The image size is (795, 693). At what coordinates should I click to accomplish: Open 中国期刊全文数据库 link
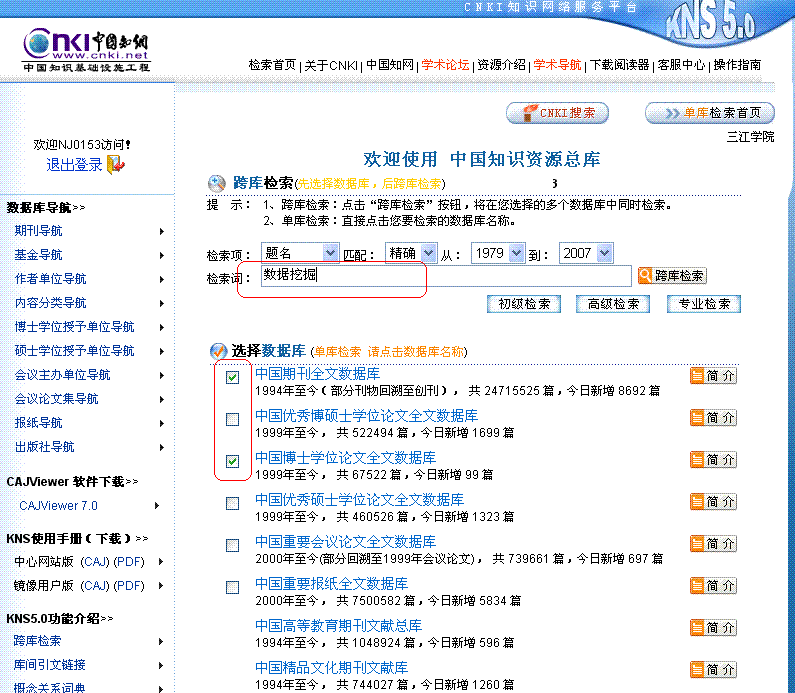click(x=317, y=374)
